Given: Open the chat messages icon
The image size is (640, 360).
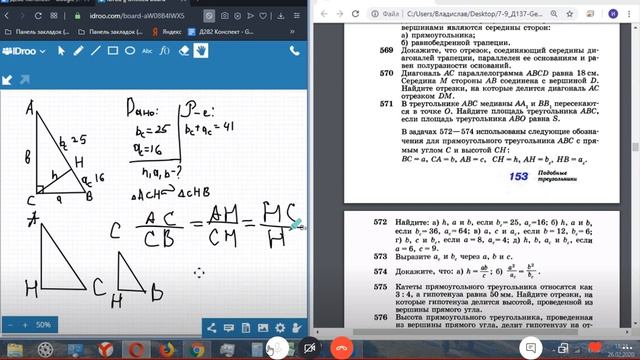Looking at the screenshot, I should (229, 328).
